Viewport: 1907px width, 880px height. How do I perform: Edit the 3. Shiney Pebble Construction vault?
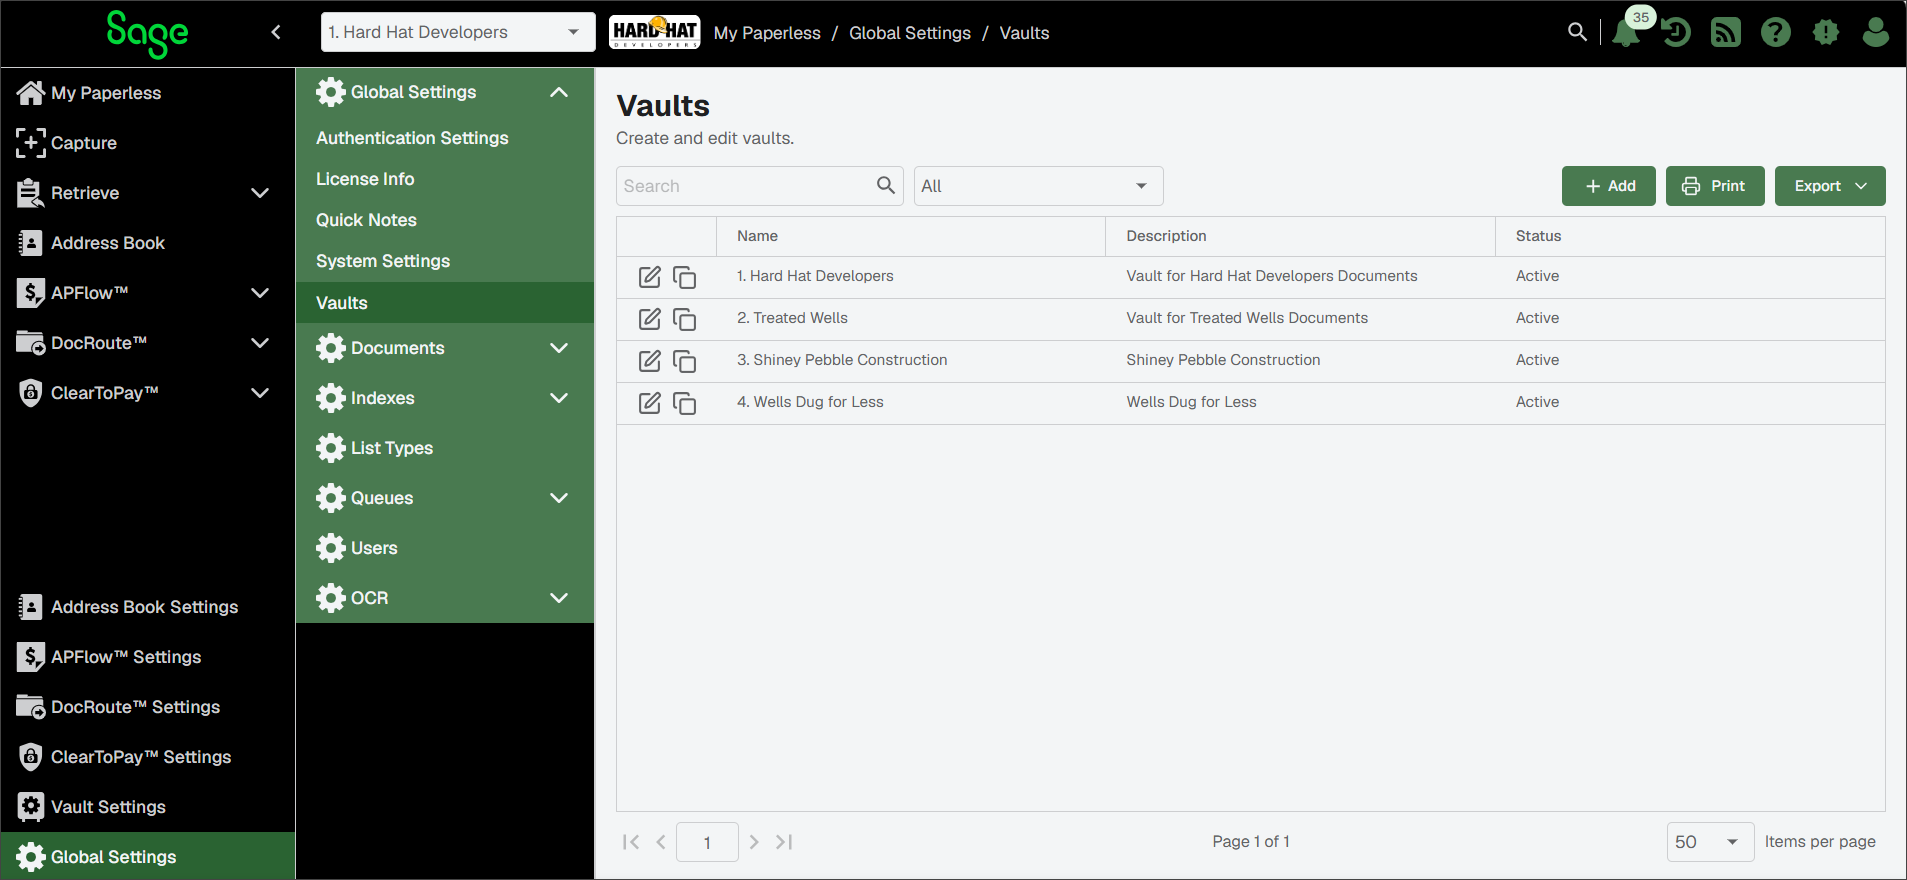(x=650, y=361)
